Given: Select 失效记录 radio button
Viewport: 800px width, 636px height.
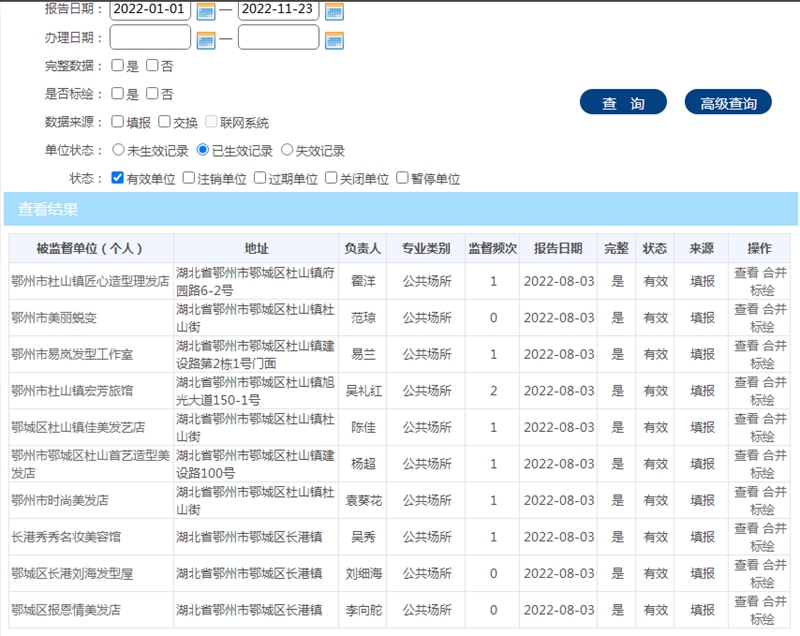Looking at the screenshot, I should click(x=287, y=150).
